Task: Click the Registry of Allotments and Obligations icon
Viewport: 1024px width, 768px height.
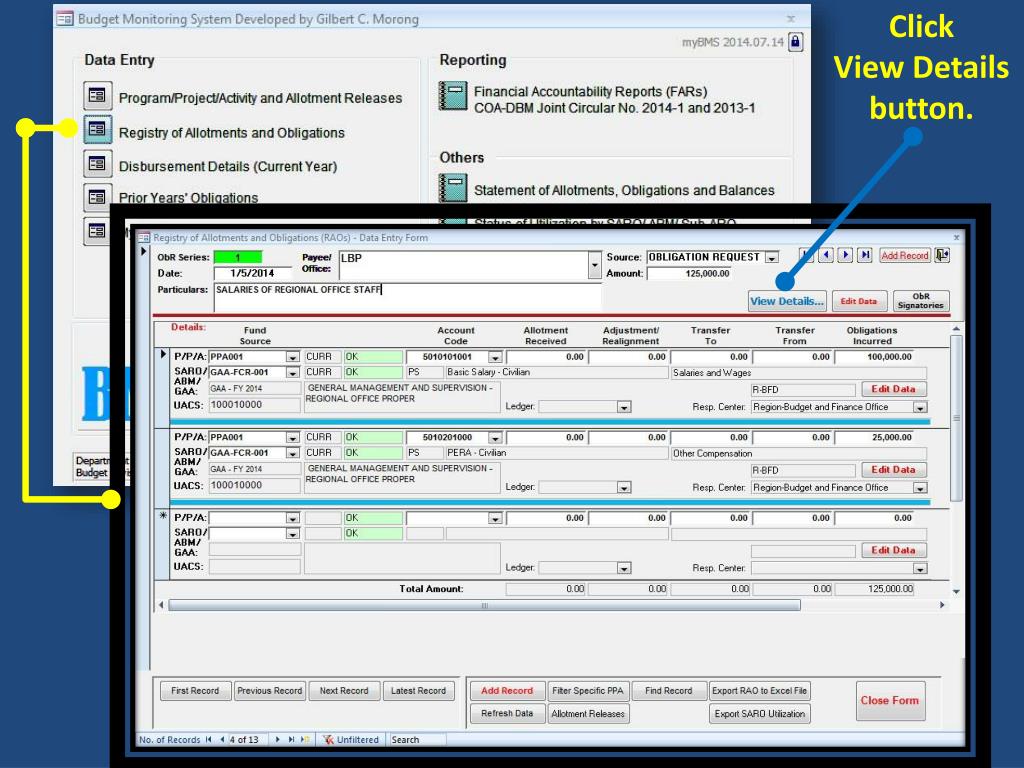Action: click(x=97, y=129)
